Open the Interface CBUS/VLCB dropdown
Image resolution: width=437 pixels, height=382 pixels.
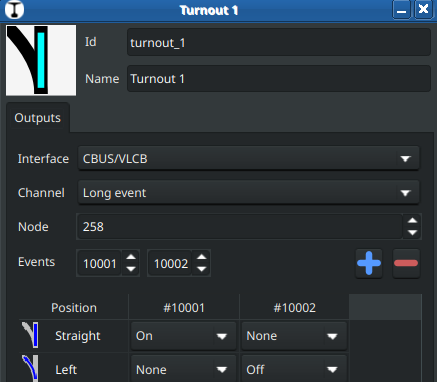click(248, 158)
